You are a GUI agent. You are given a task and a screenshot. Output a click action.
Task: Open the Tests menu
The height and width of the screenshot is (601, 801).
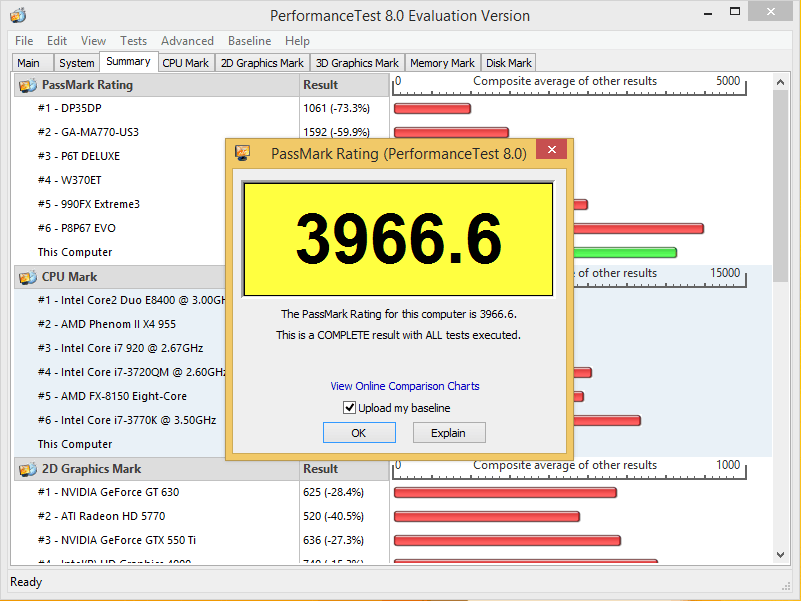coord(133,41)
